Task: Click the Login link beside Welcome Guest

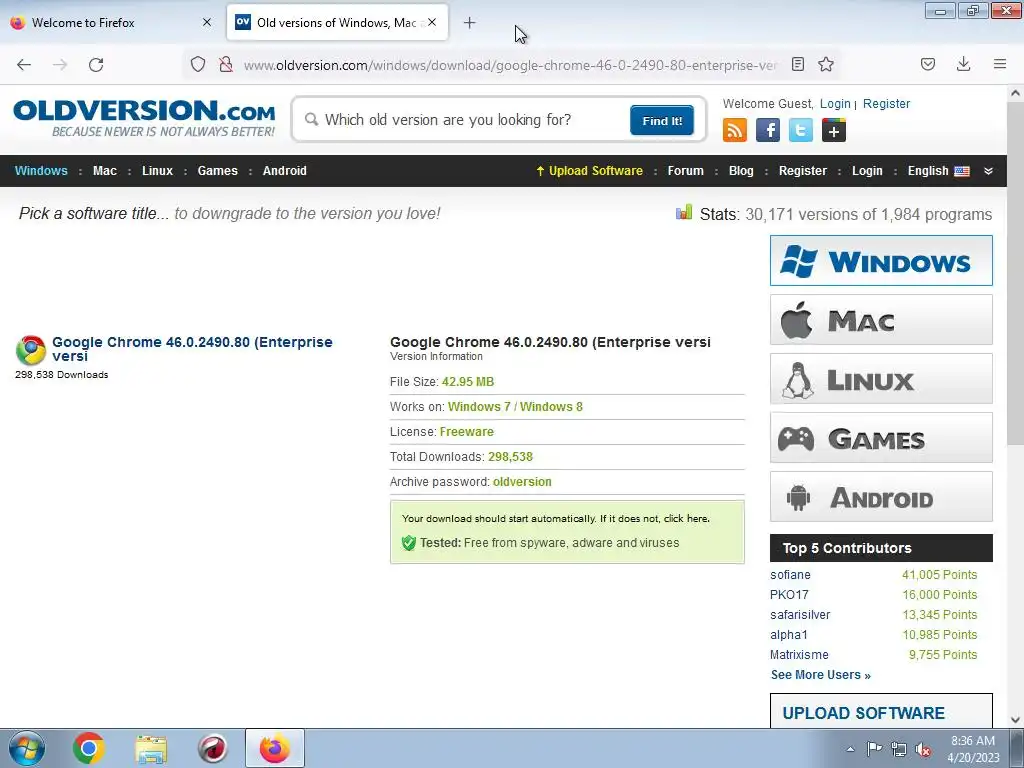Action: [x=835, y=104]
